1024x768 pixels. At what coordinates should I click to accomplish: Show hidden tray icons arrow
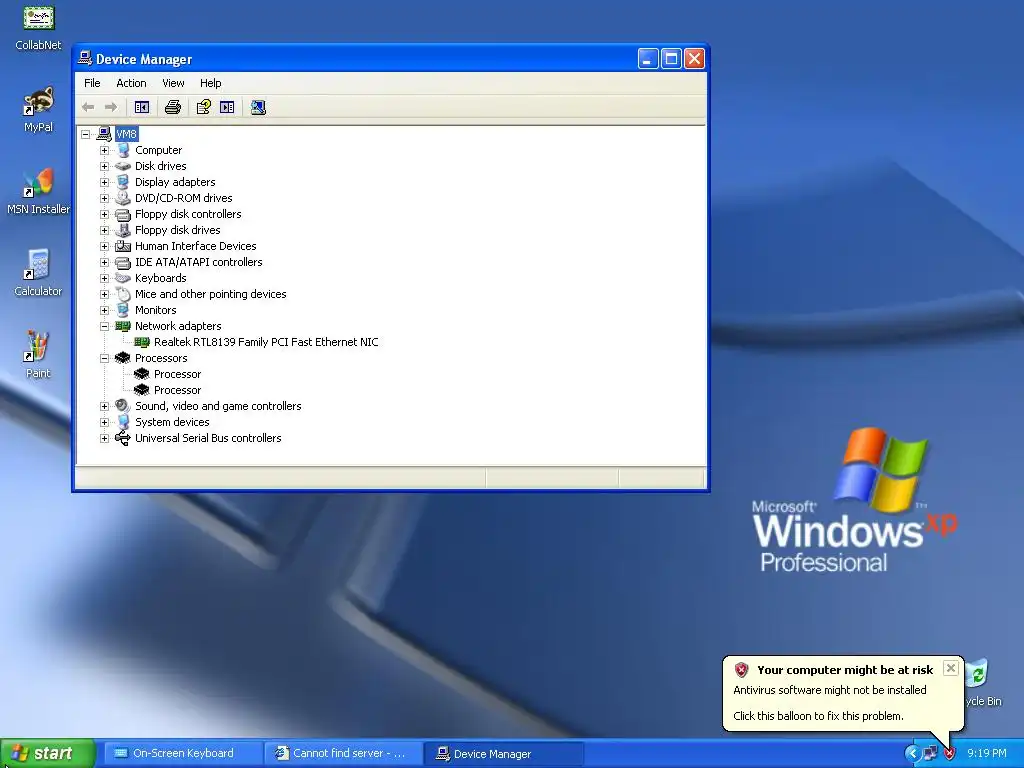coord(912,754)
